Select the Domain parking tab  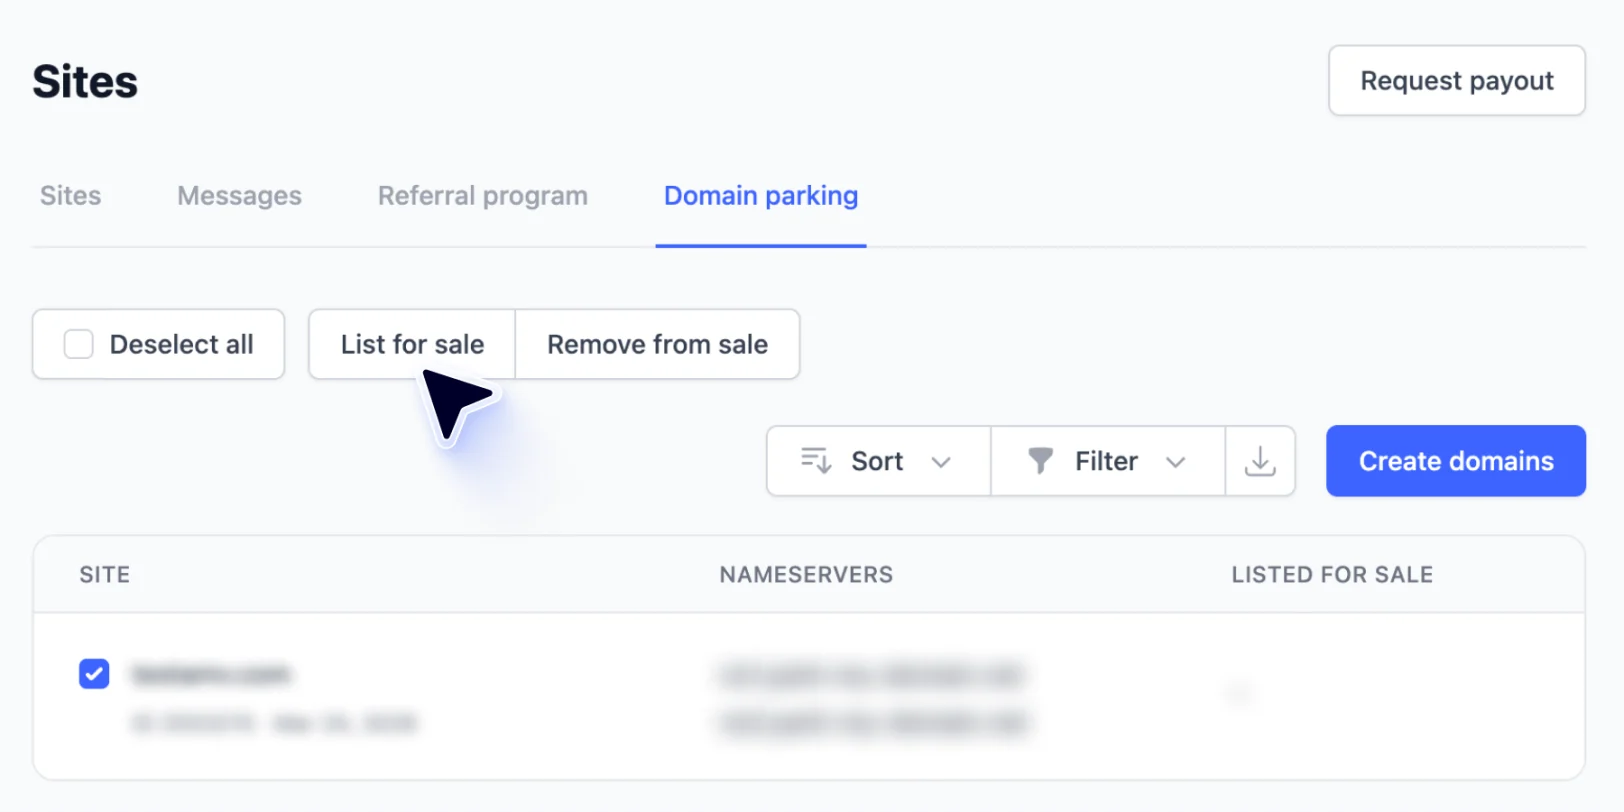click(x=760, y=196)
